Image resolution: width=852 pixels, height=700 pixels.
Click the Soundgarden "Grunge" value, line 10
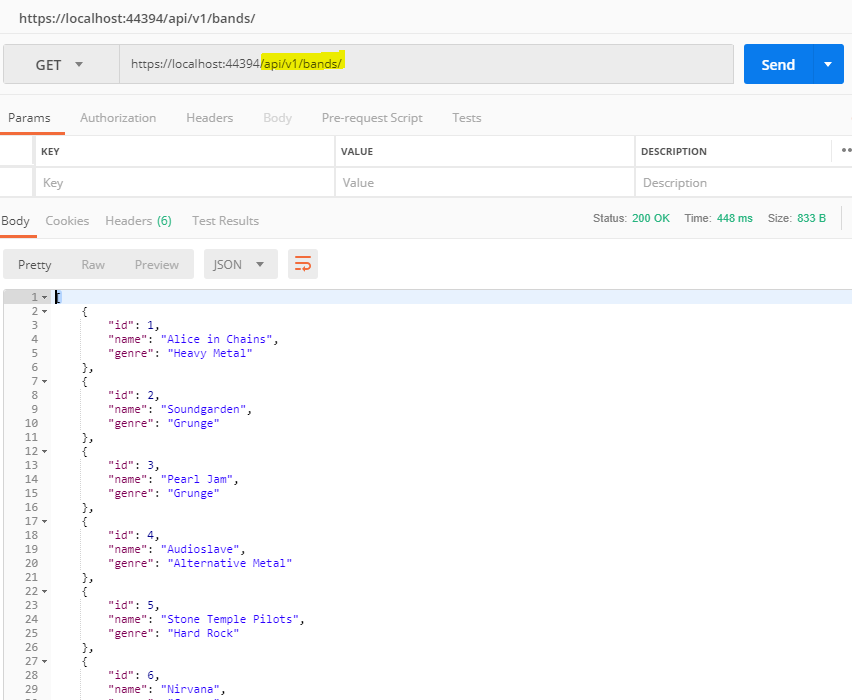pyautogui.click(x=193, y=423)
